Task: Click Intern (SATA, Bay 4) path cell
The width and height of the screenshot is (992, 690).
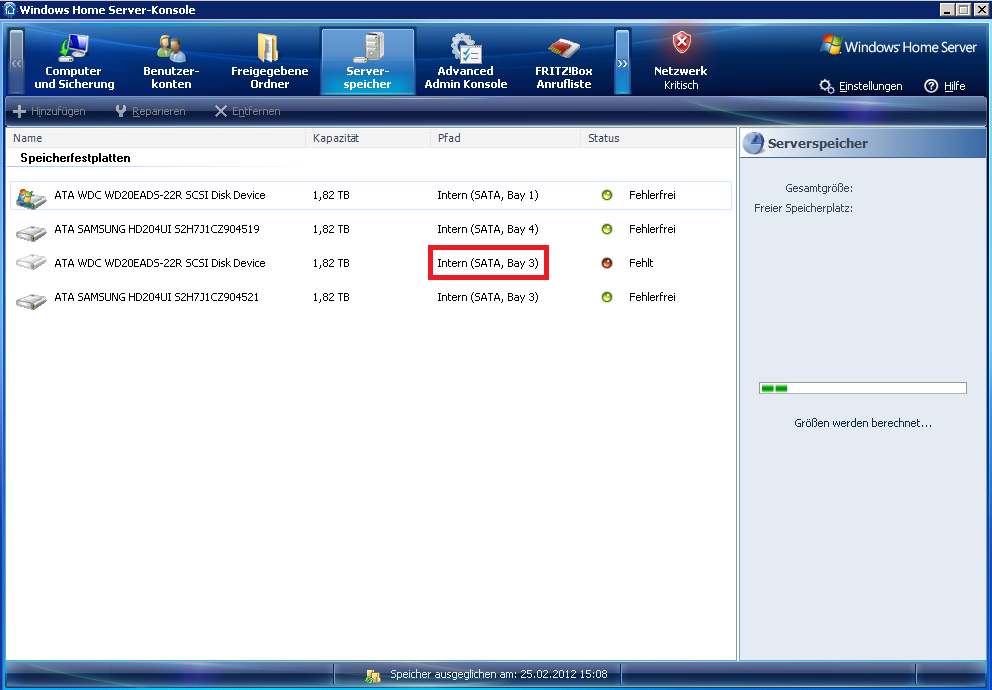Action: click(488, 229)
